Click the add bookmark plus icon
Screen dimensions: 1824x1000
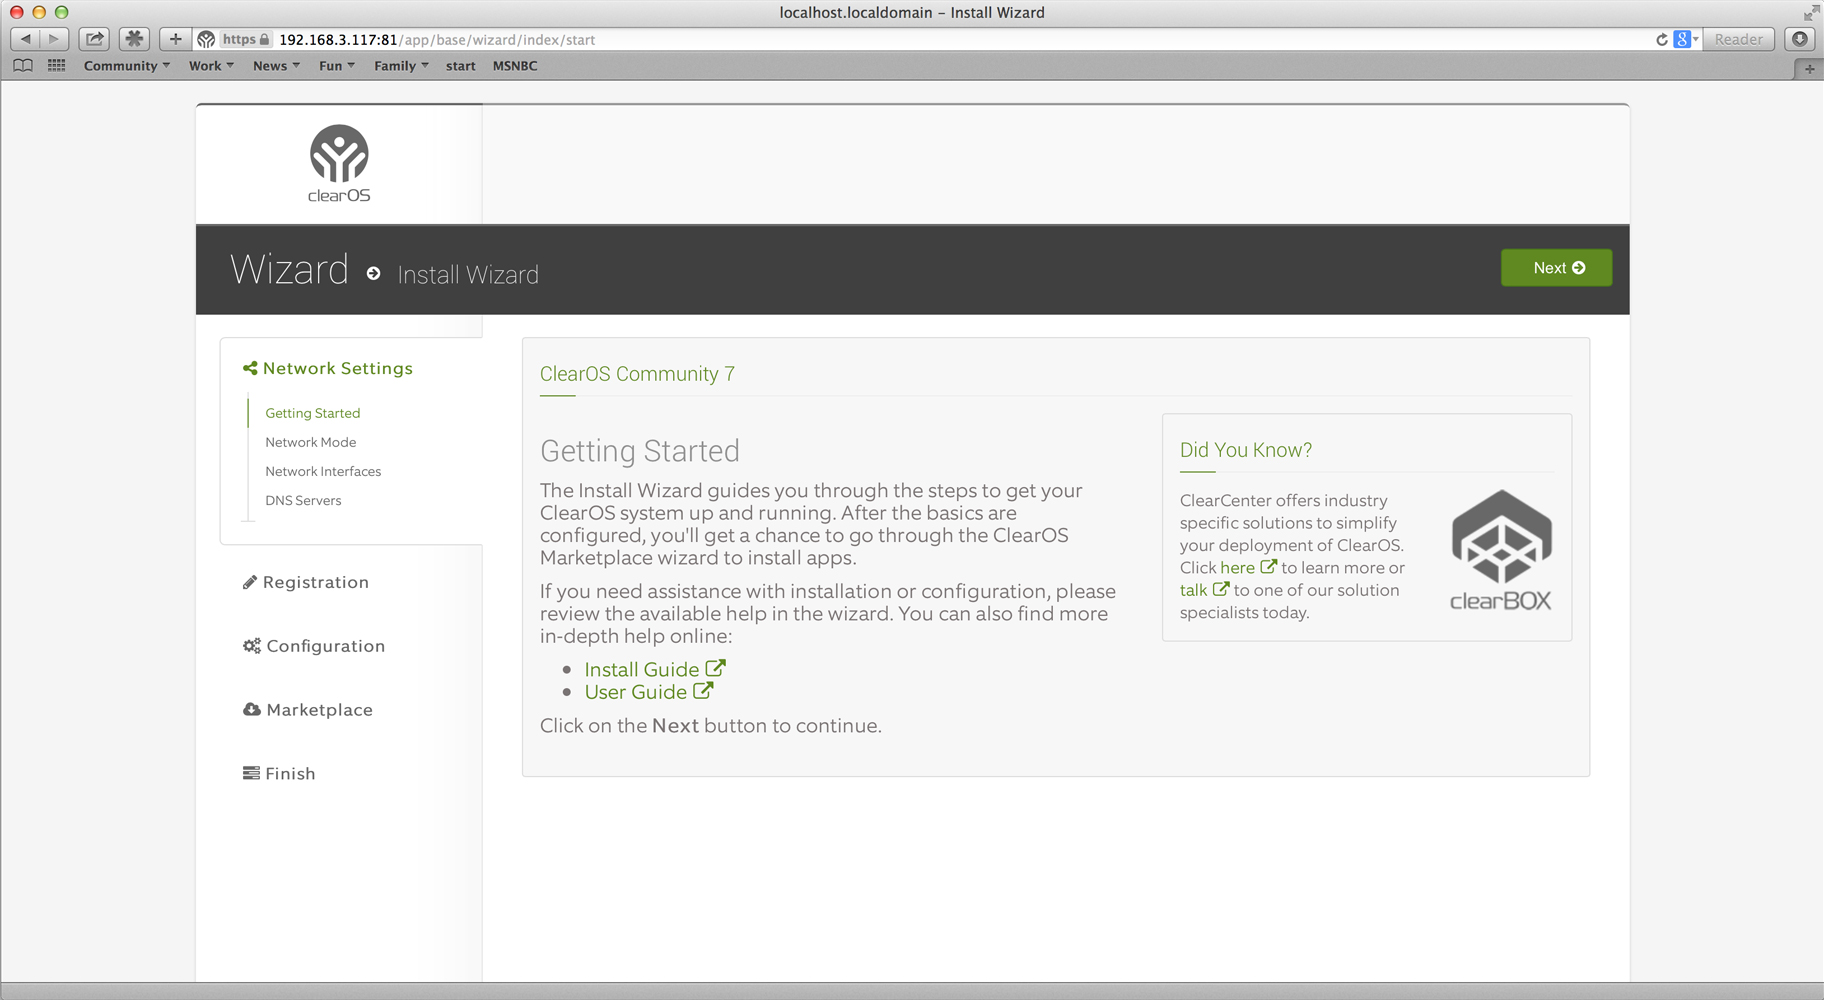[x=175, y=39]
